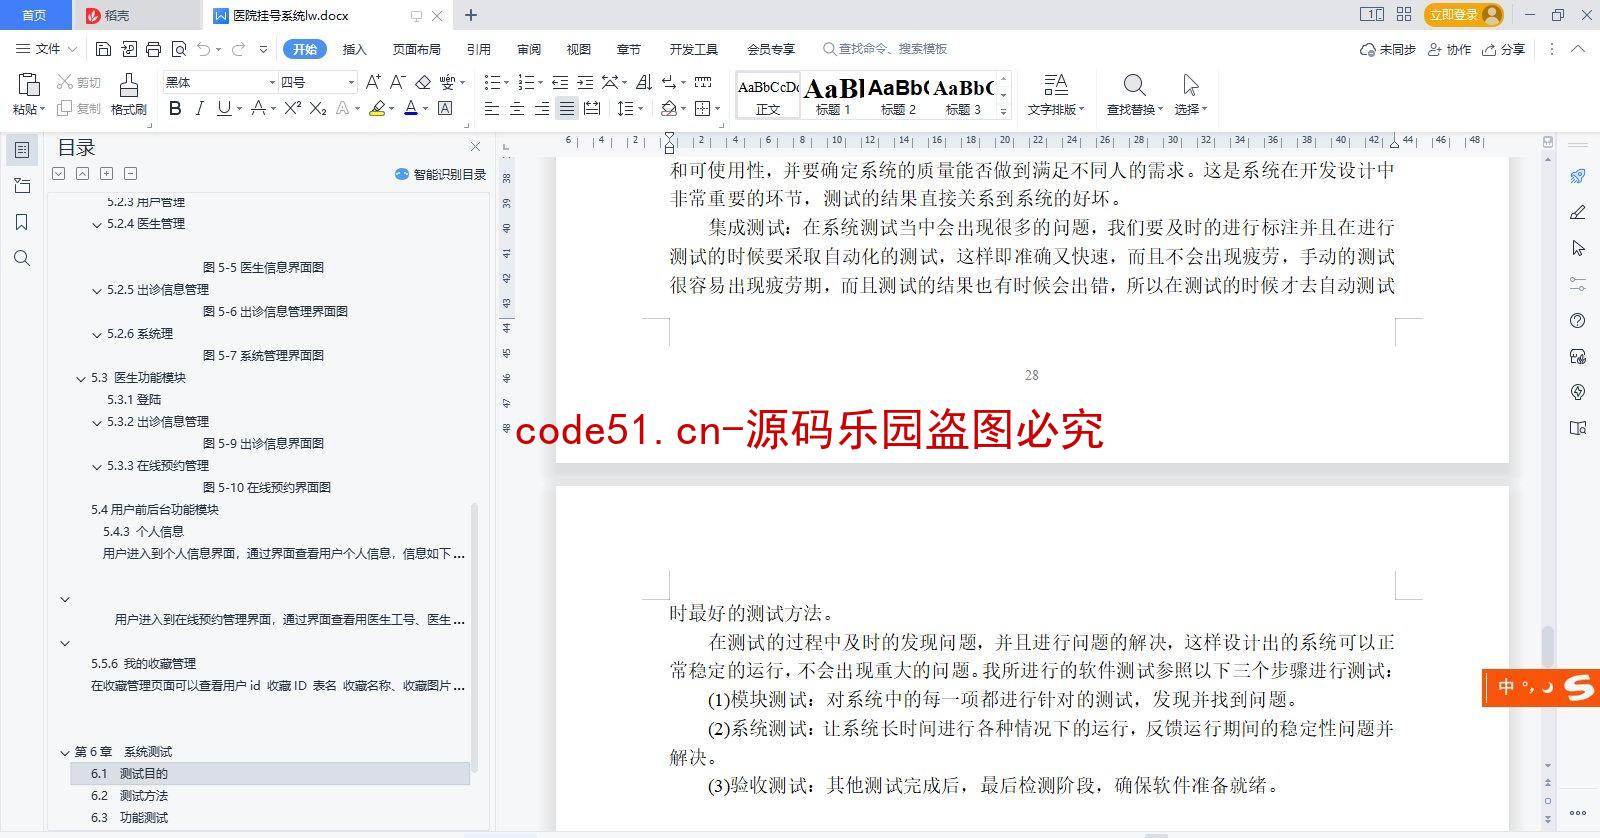Toggle bold formatting
This screenshot has height=838, width=1600.
[x=175, y=108]
